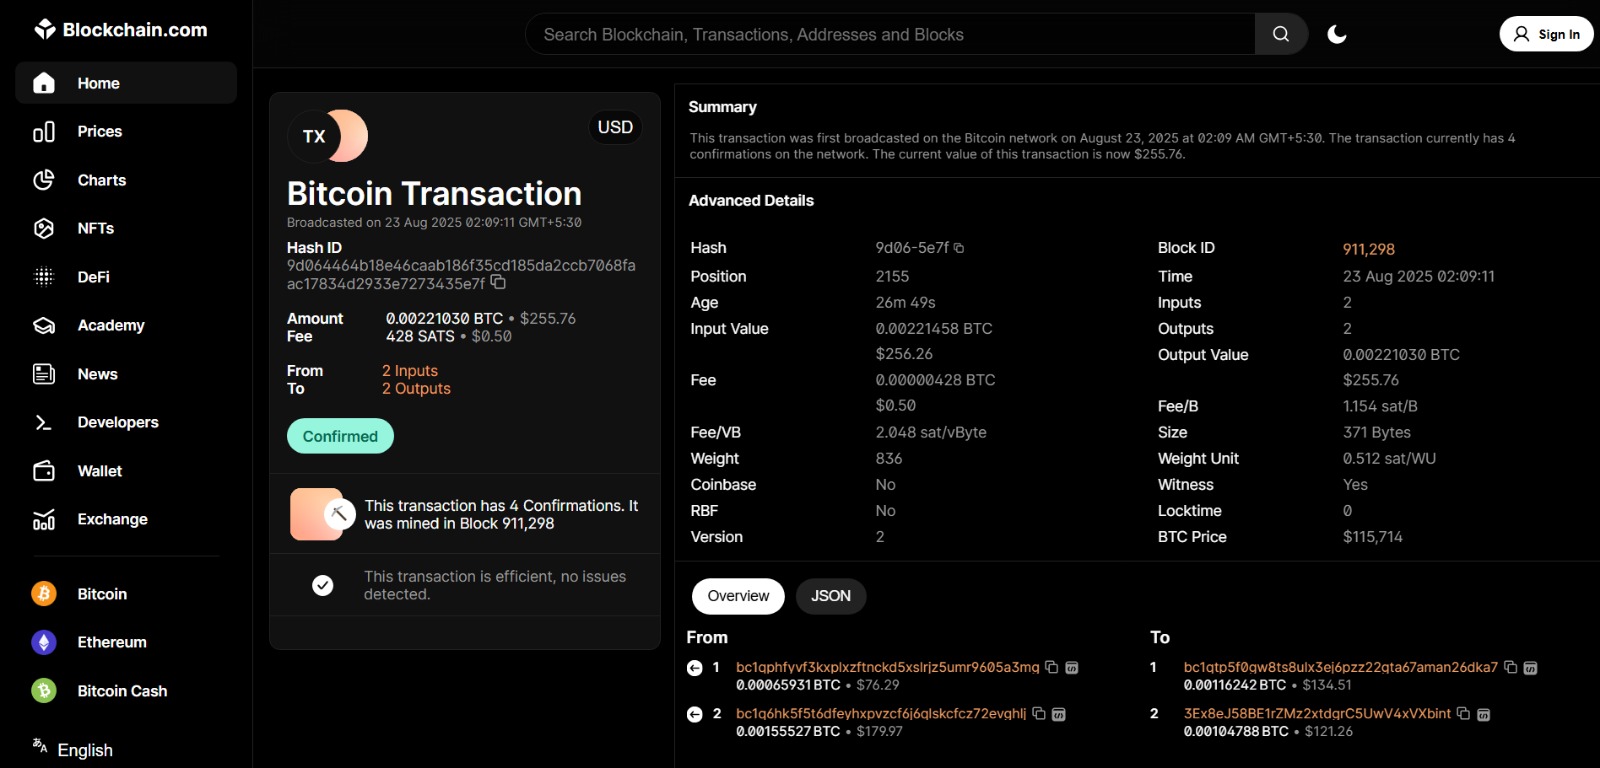Open output address 3Ex8eJ58BE1rZMz2xtdqrC5UwV4xVXbint

click(1317, 714)
